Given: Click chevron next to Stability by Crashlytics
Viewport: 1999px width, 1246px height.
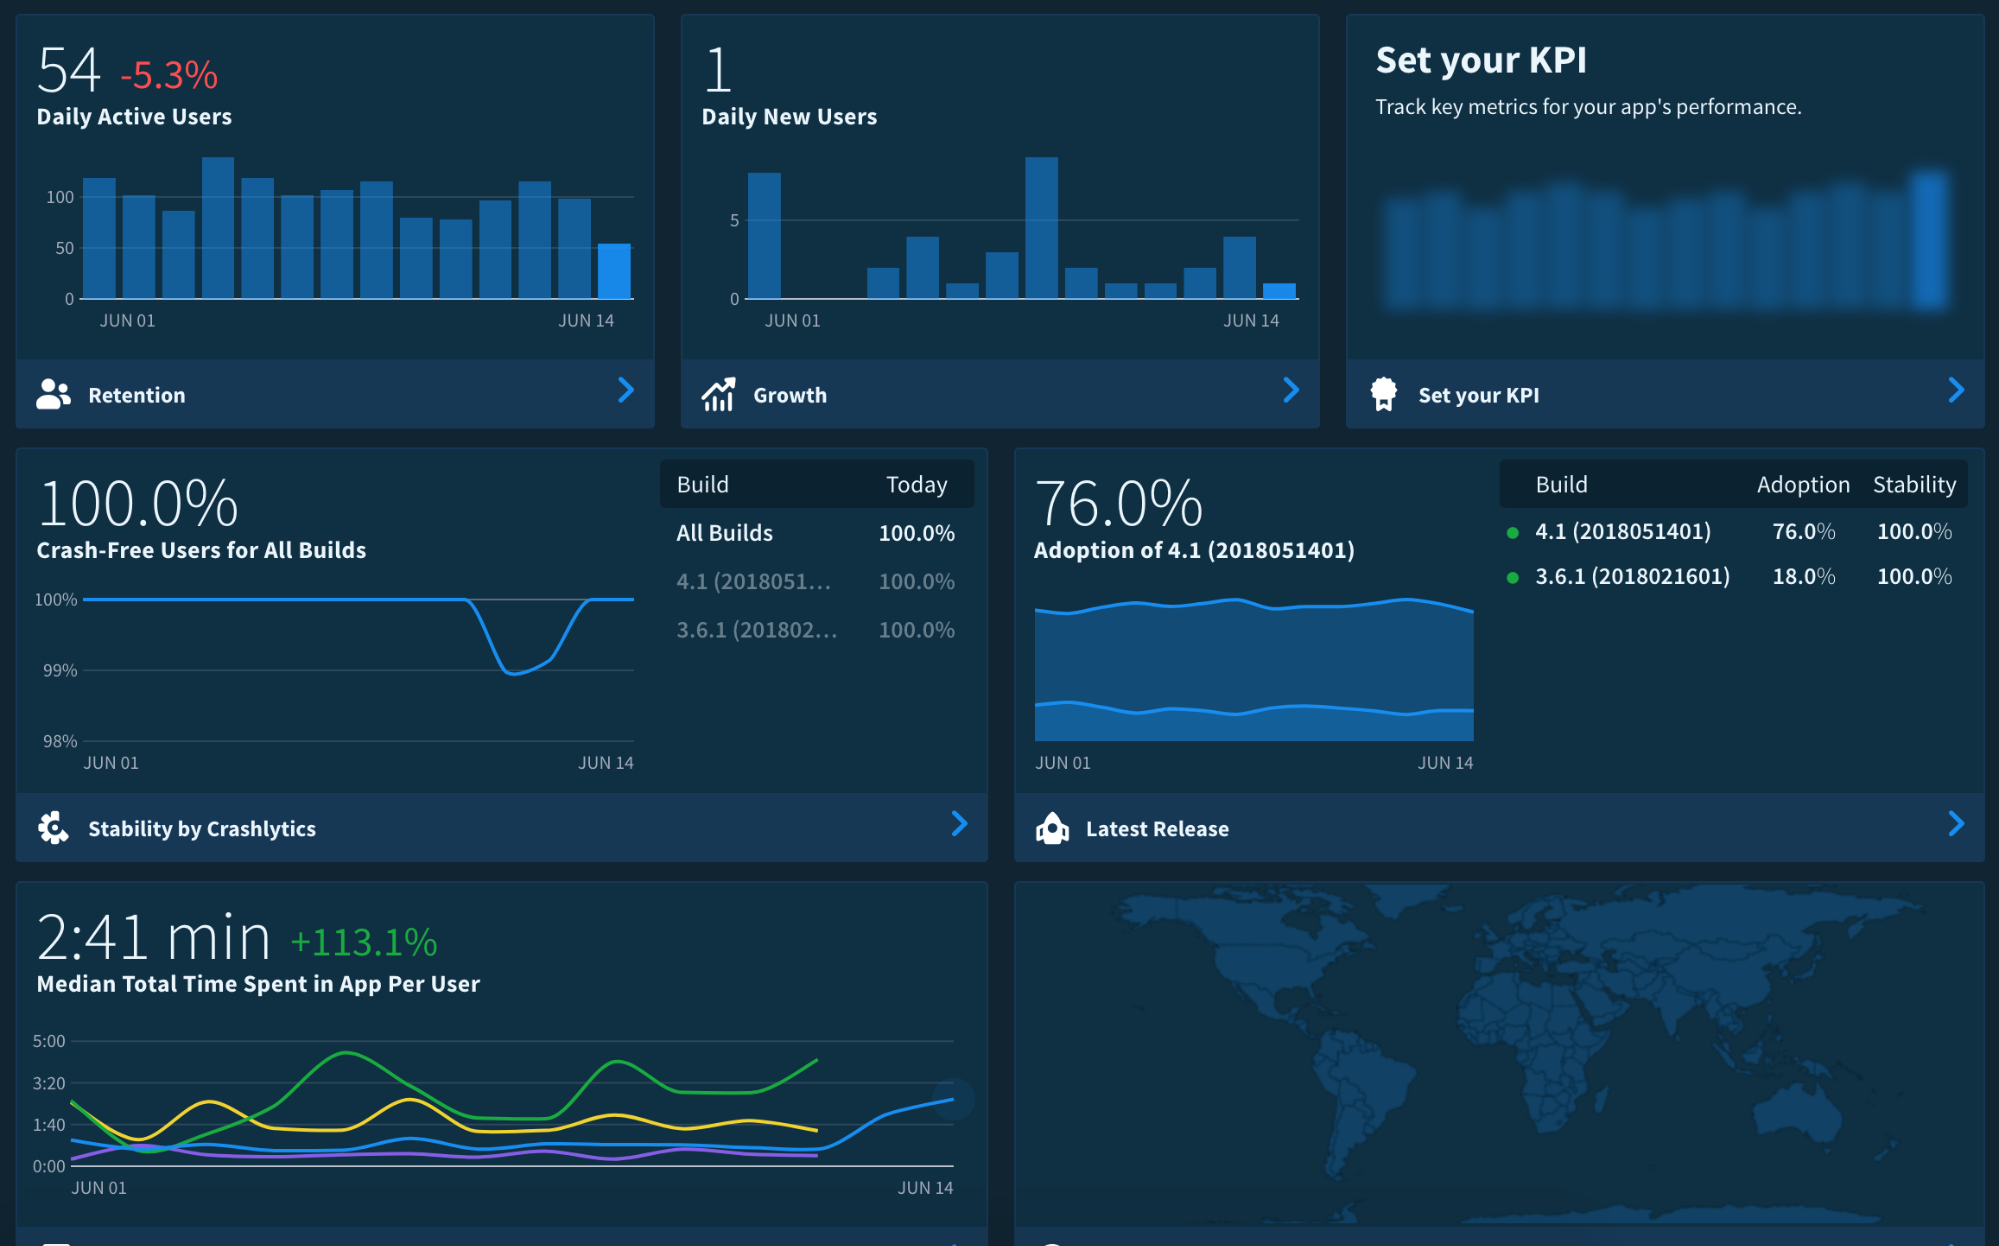Looking at the screenshot, I should coord(959,824).
